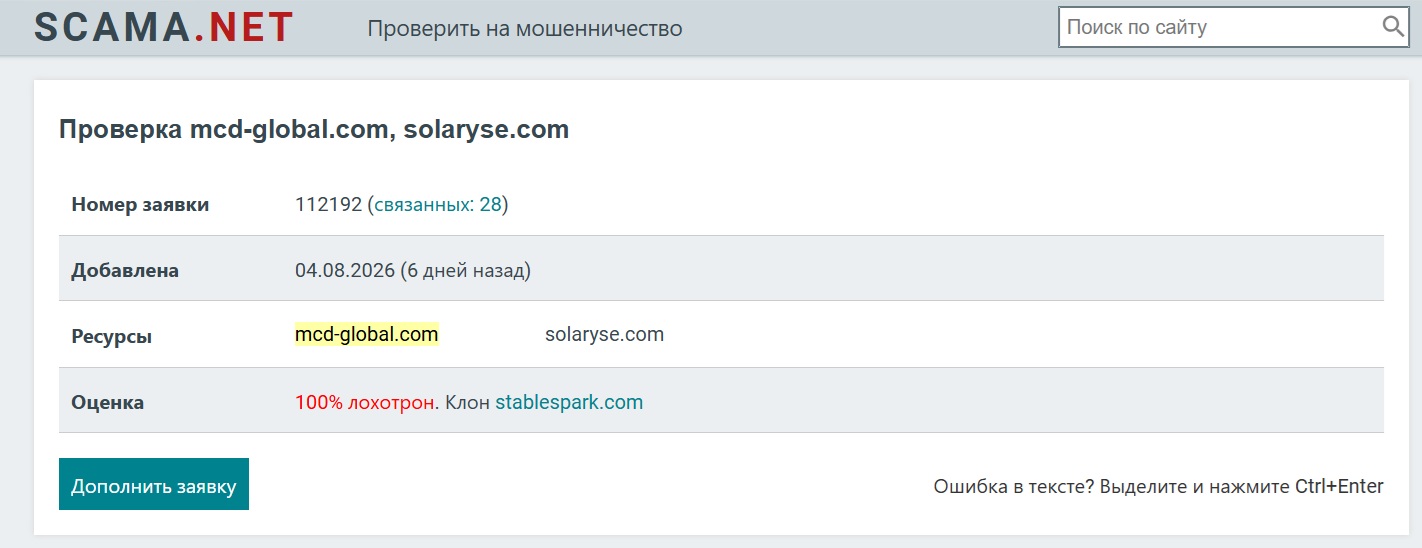Click the "Ошибка в тексте?" hint text

pyautogui.click(x=1014, y=487)
